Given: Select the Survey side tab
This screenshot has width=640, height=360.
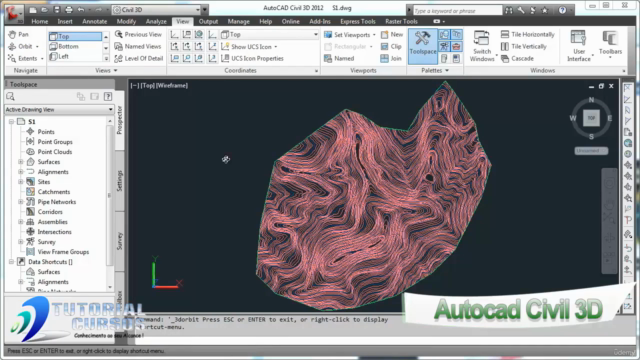Looking at the screenshot, I should [x=120, y=241].
